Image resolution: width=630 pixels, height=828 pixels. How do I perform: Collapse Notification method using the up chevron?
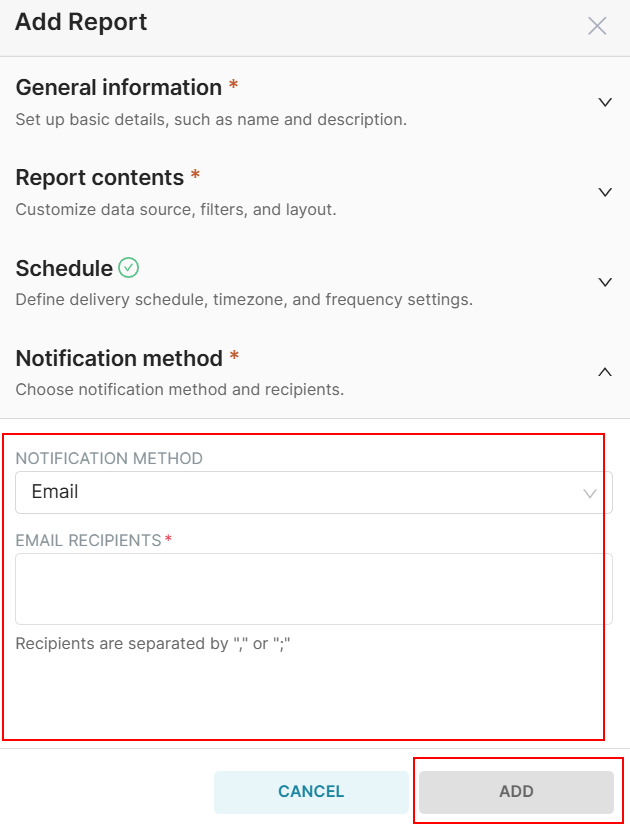pyautogui.click(x=604, y=372)
